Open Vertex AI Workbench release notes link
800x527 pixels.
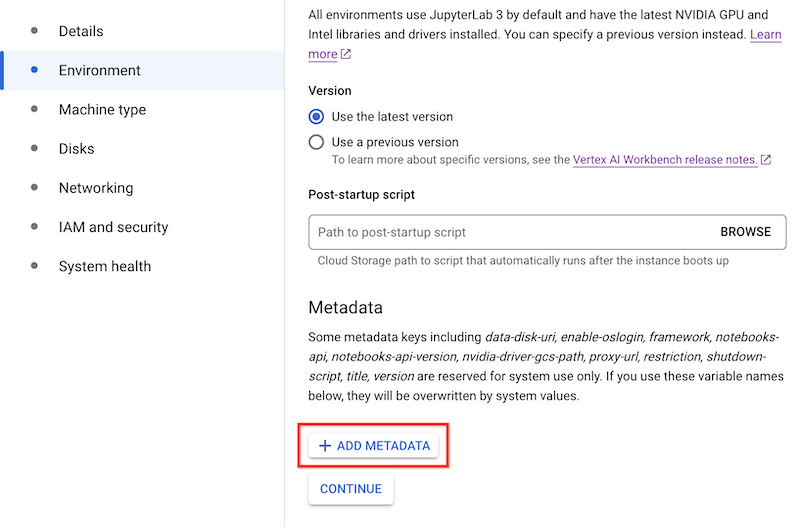coord(665,160)
